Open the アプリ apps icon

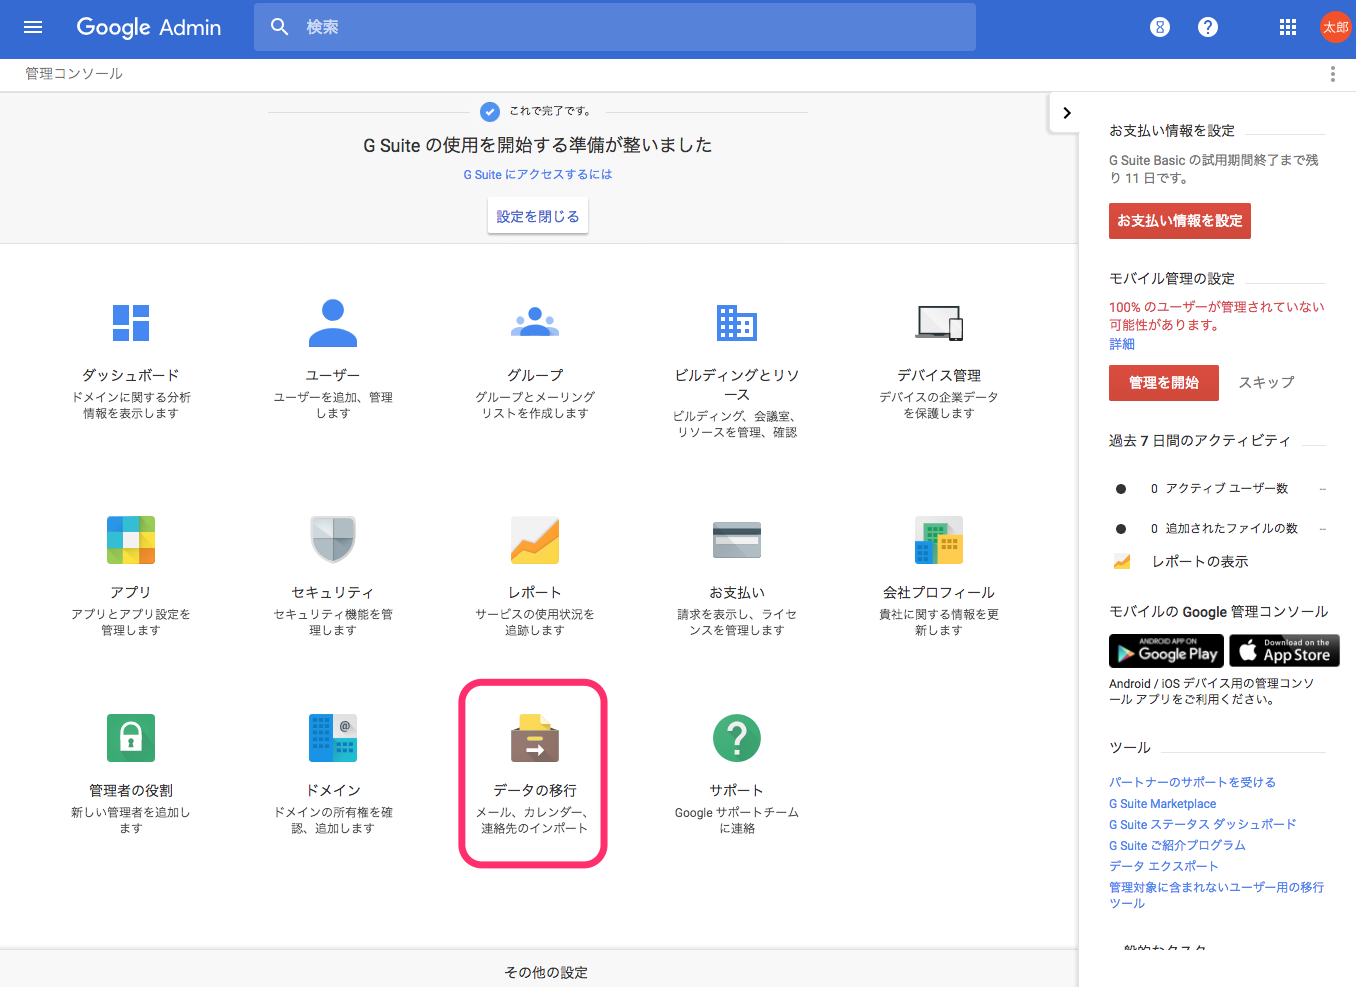(x=131, y=540)
